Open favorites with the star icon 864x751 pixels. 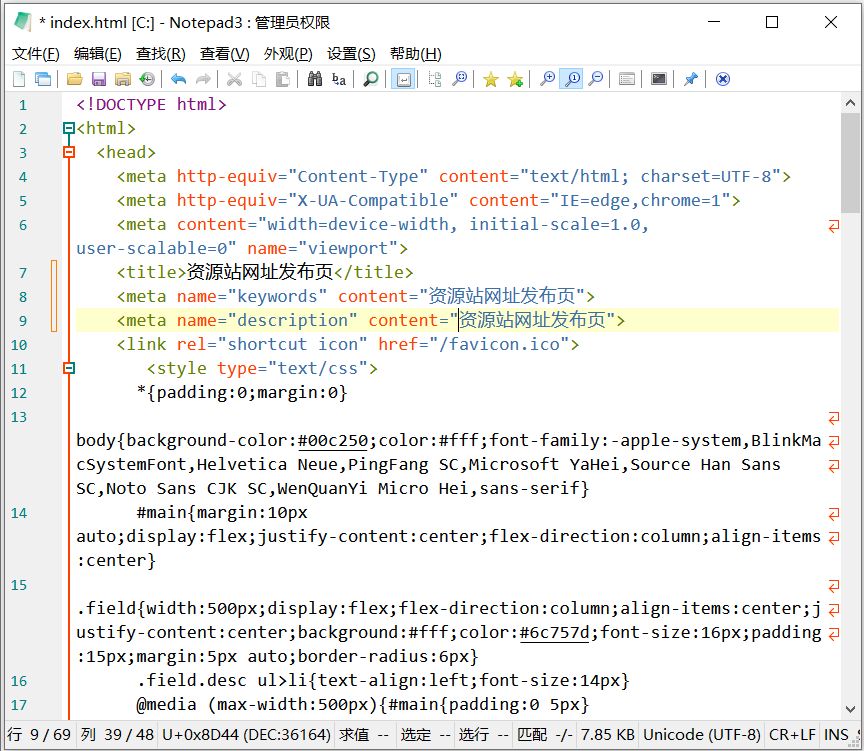pos(490,79)
